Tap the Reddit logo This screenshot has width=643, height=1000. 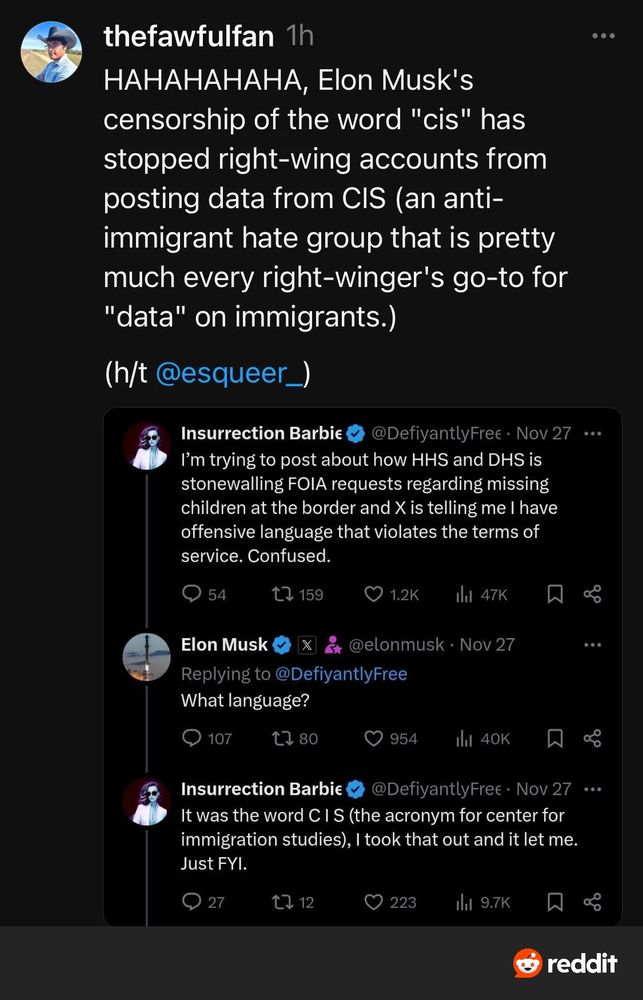click(565, 963)
